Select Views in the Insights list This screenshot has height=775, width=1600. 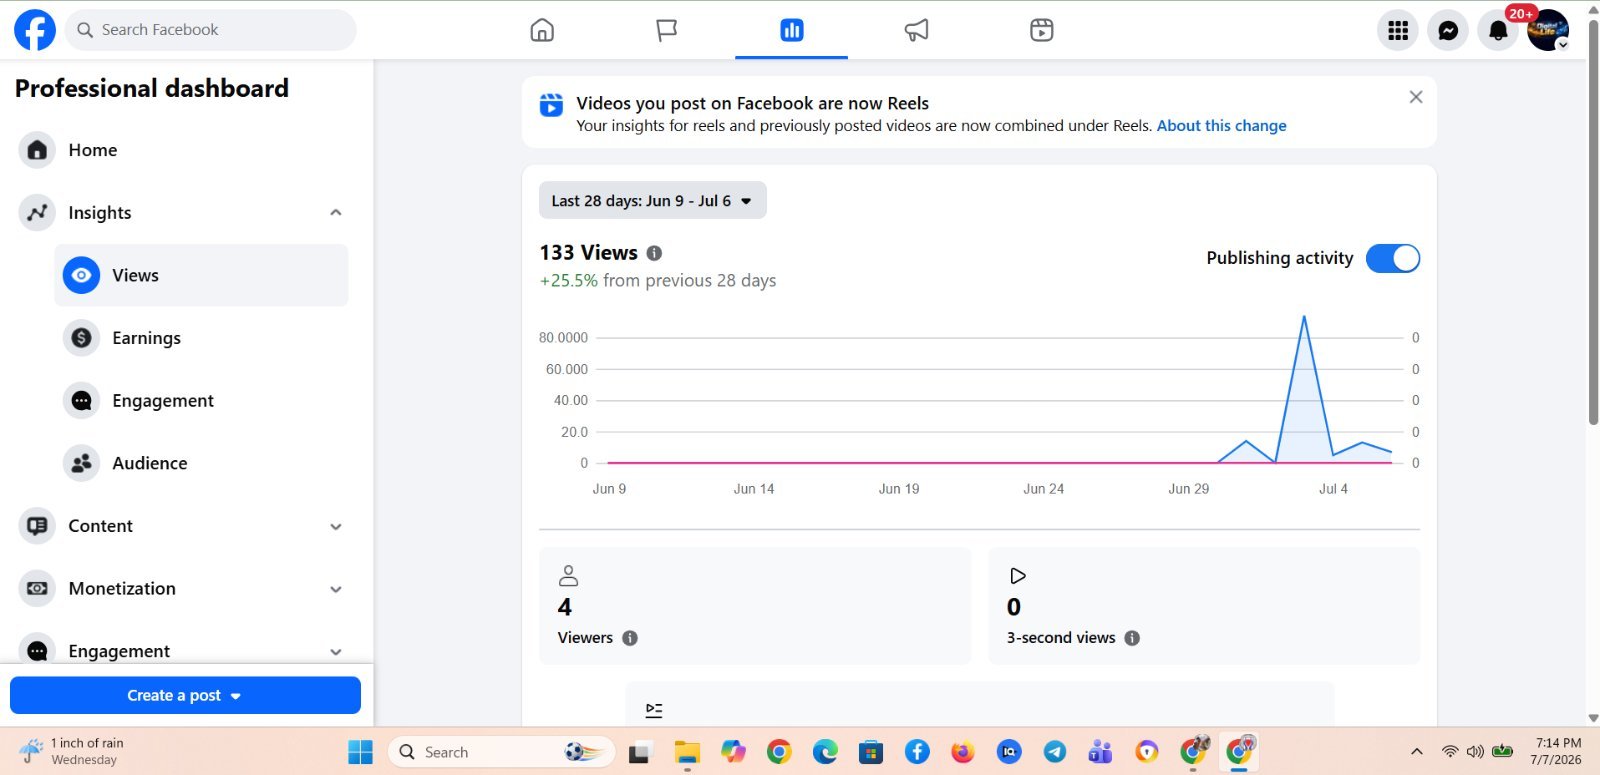(x=201, y=275)
